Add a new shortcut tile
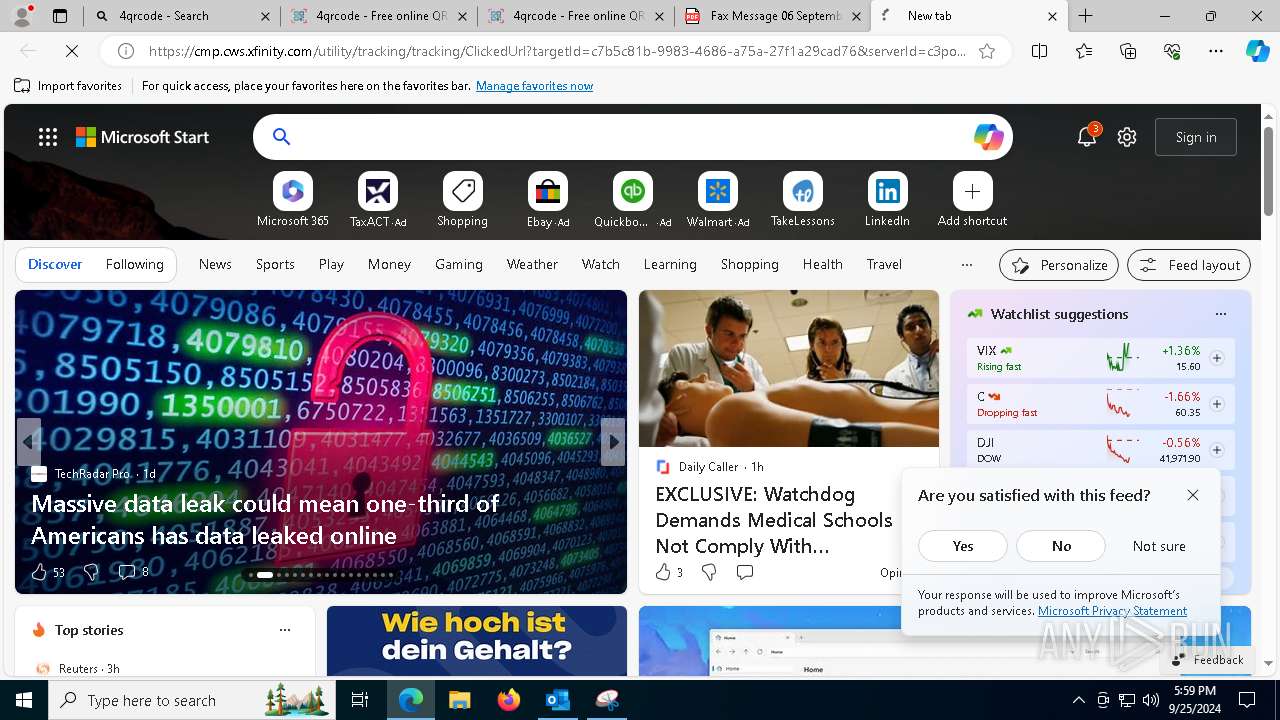The image size is (1280, 720). coord(972,200)
